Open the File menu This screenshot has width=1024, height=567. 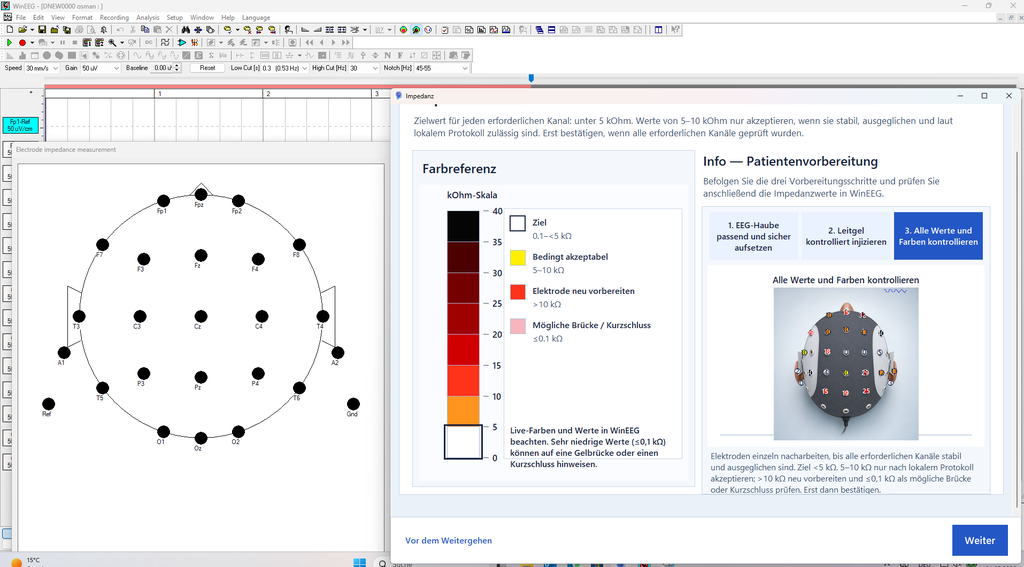[x=20, y=18]
